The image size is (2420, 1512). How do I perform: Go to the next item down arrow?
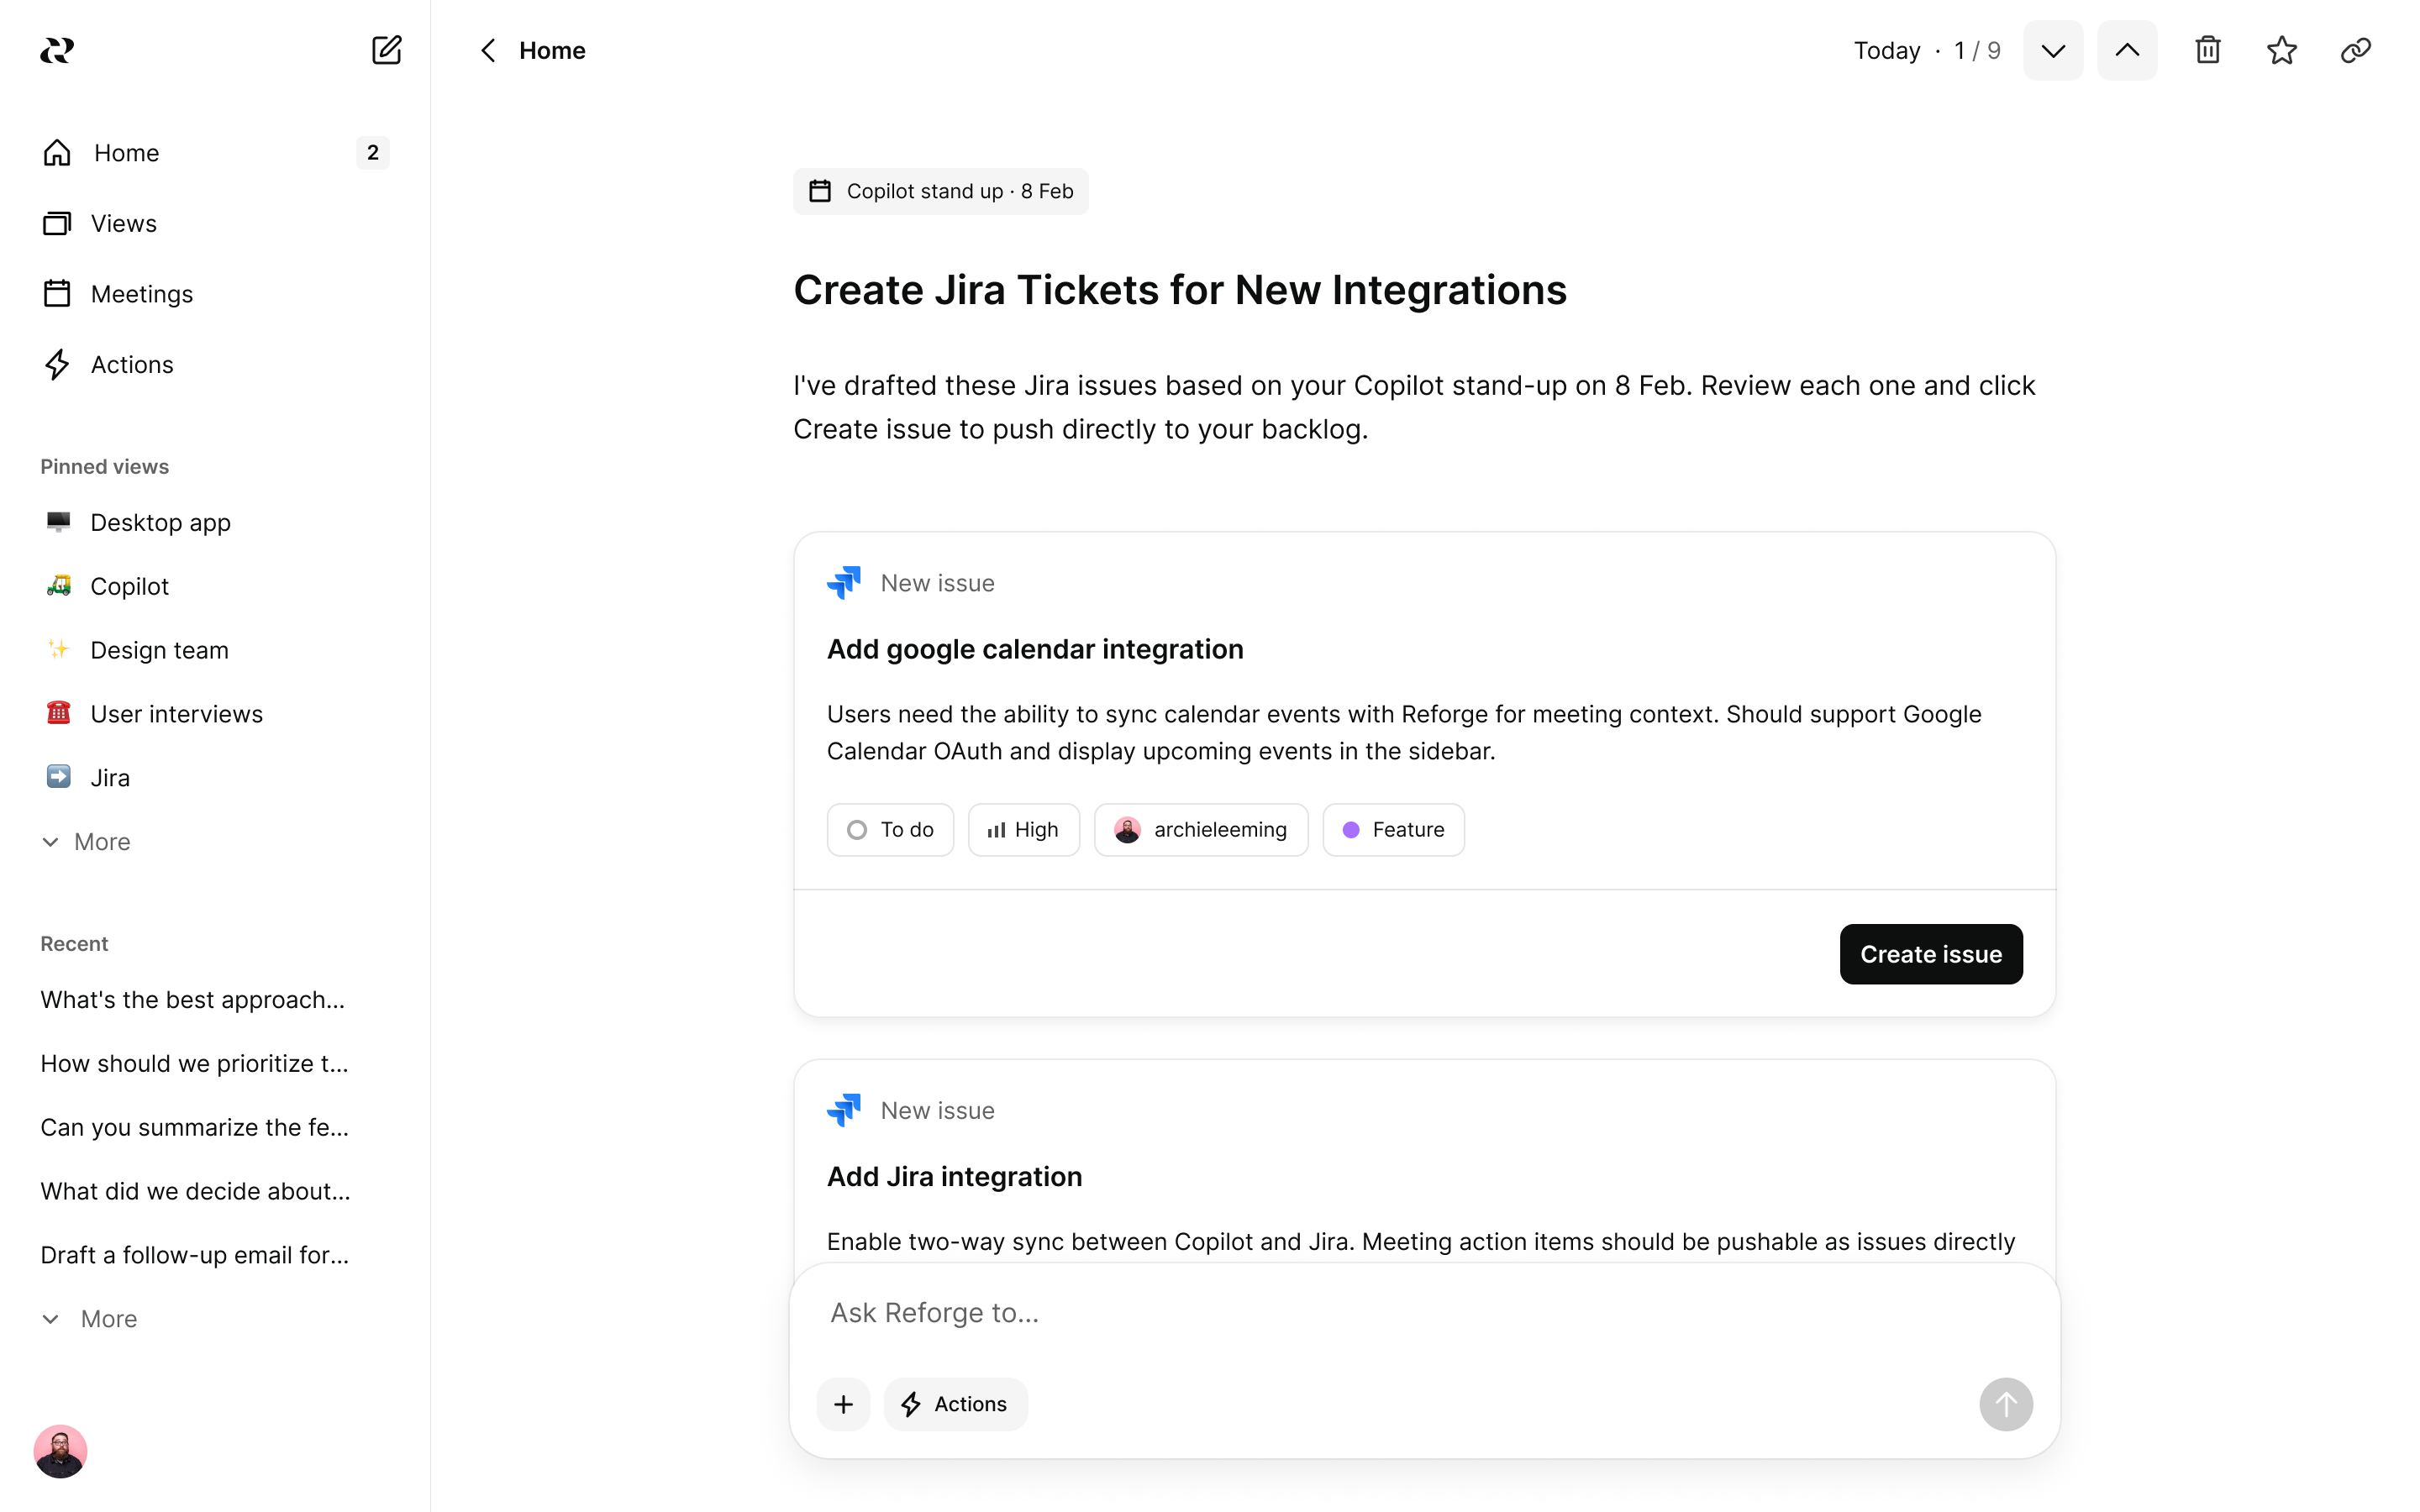[x=2052, y=50]
